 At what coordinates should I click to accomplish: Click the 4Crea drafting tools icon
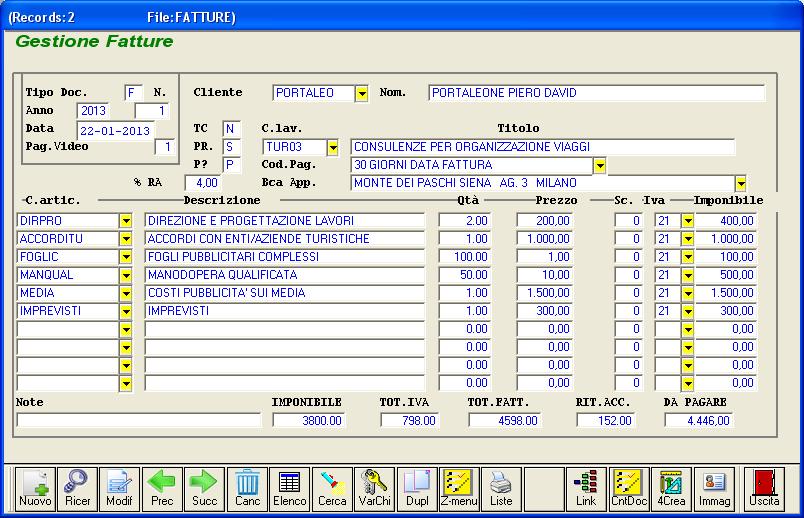671,489
